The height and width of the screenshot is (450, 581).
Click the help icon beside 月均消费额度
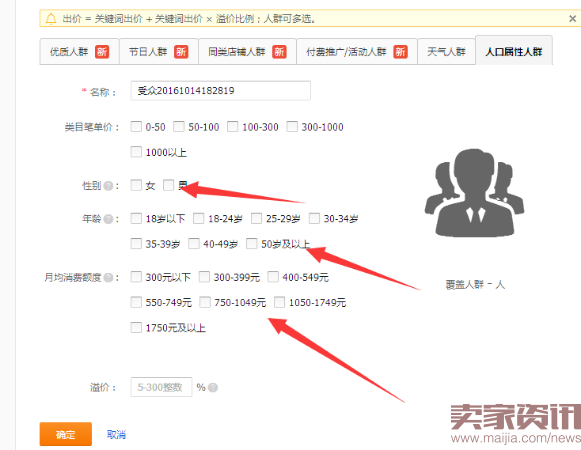tap(108, 278)
